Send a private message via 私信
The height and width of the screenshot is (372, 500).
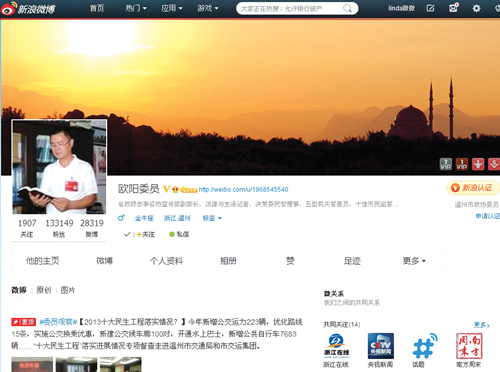179,234
